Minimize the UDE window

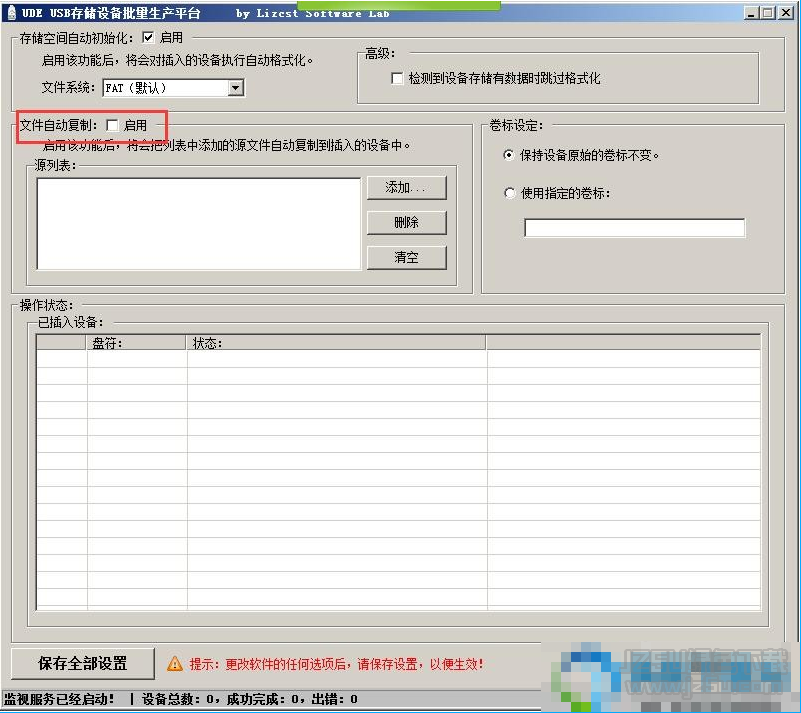(x=751, y=13)
